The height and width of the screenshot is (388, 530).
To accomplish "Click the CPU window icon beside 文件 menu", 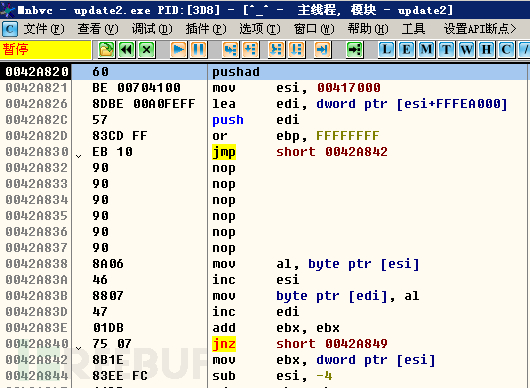I will 10,29.
